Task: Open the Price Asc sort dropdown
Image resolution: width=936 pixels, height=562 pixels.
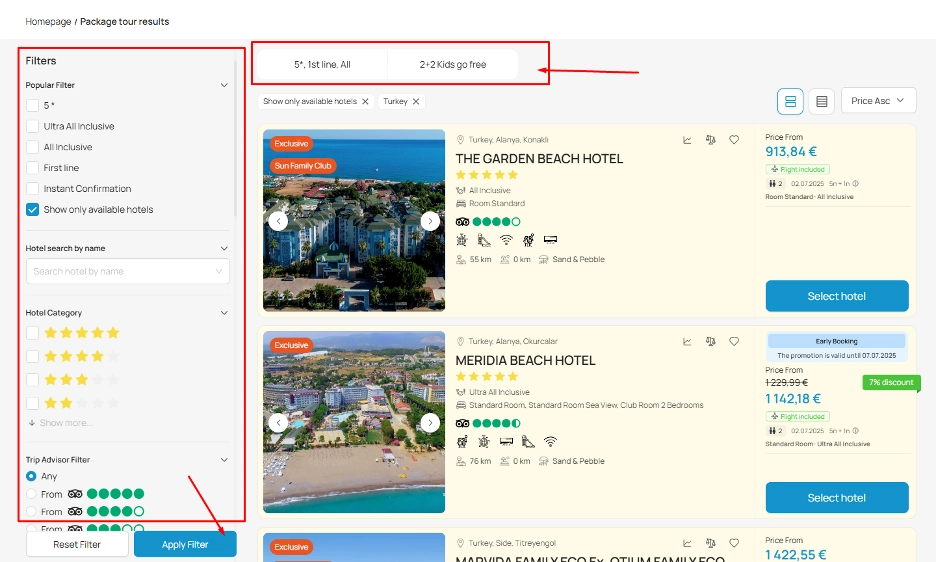Action: coord(878,101)
